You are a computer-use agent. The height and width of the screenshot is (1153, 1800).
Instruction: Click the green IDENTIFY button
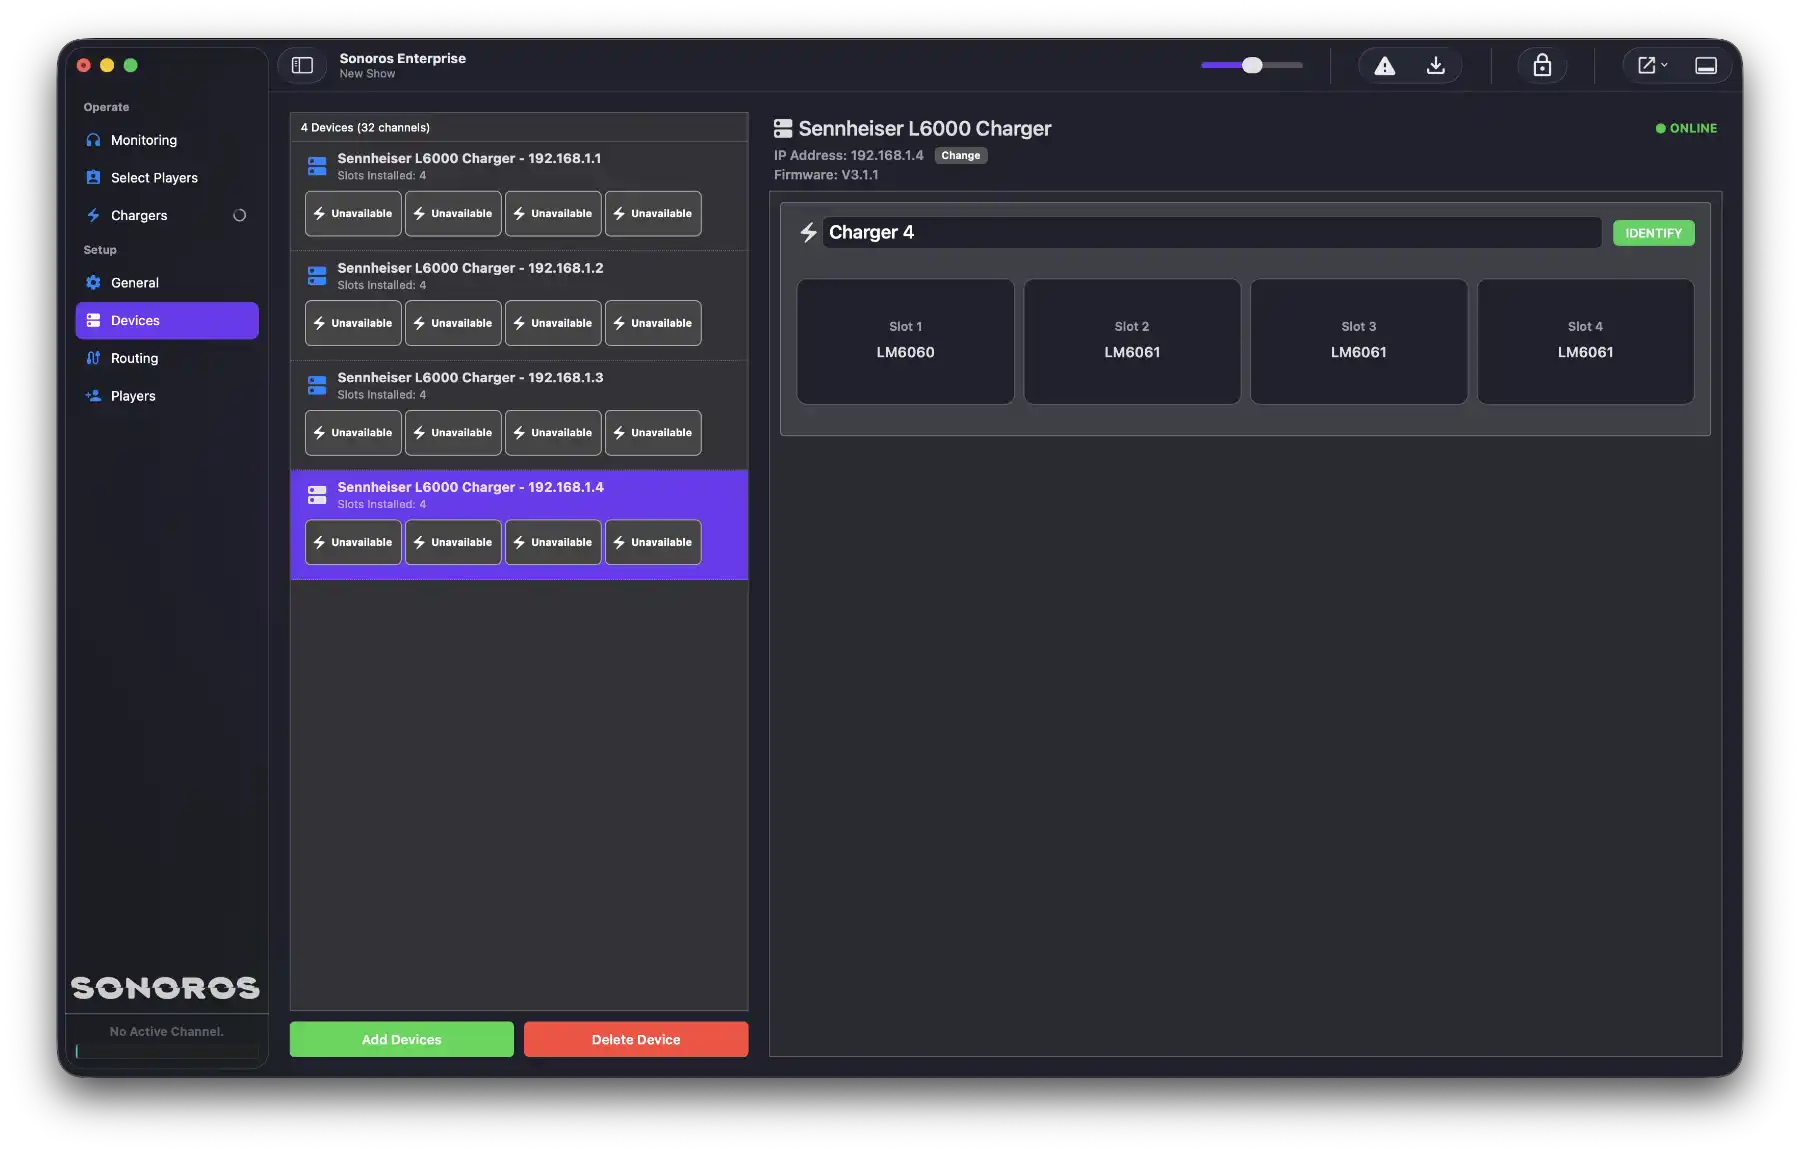click(1653, 233)
